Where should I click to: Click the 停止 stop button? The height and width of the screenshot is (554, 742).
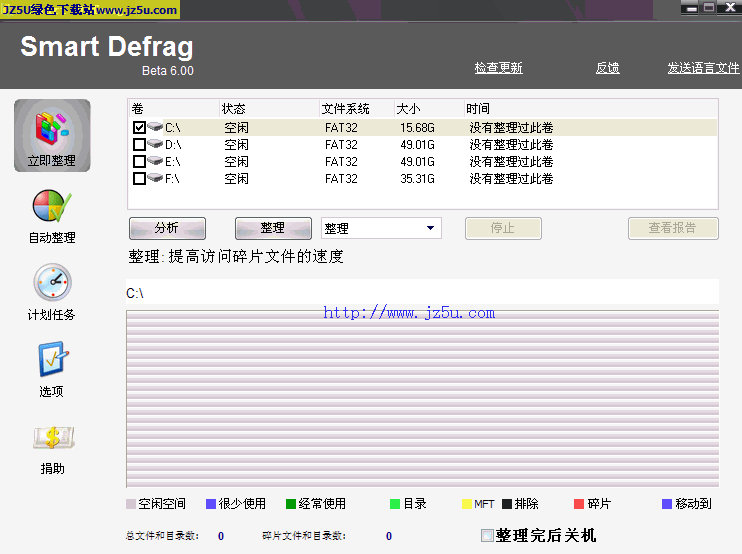[x=503, y=229]
